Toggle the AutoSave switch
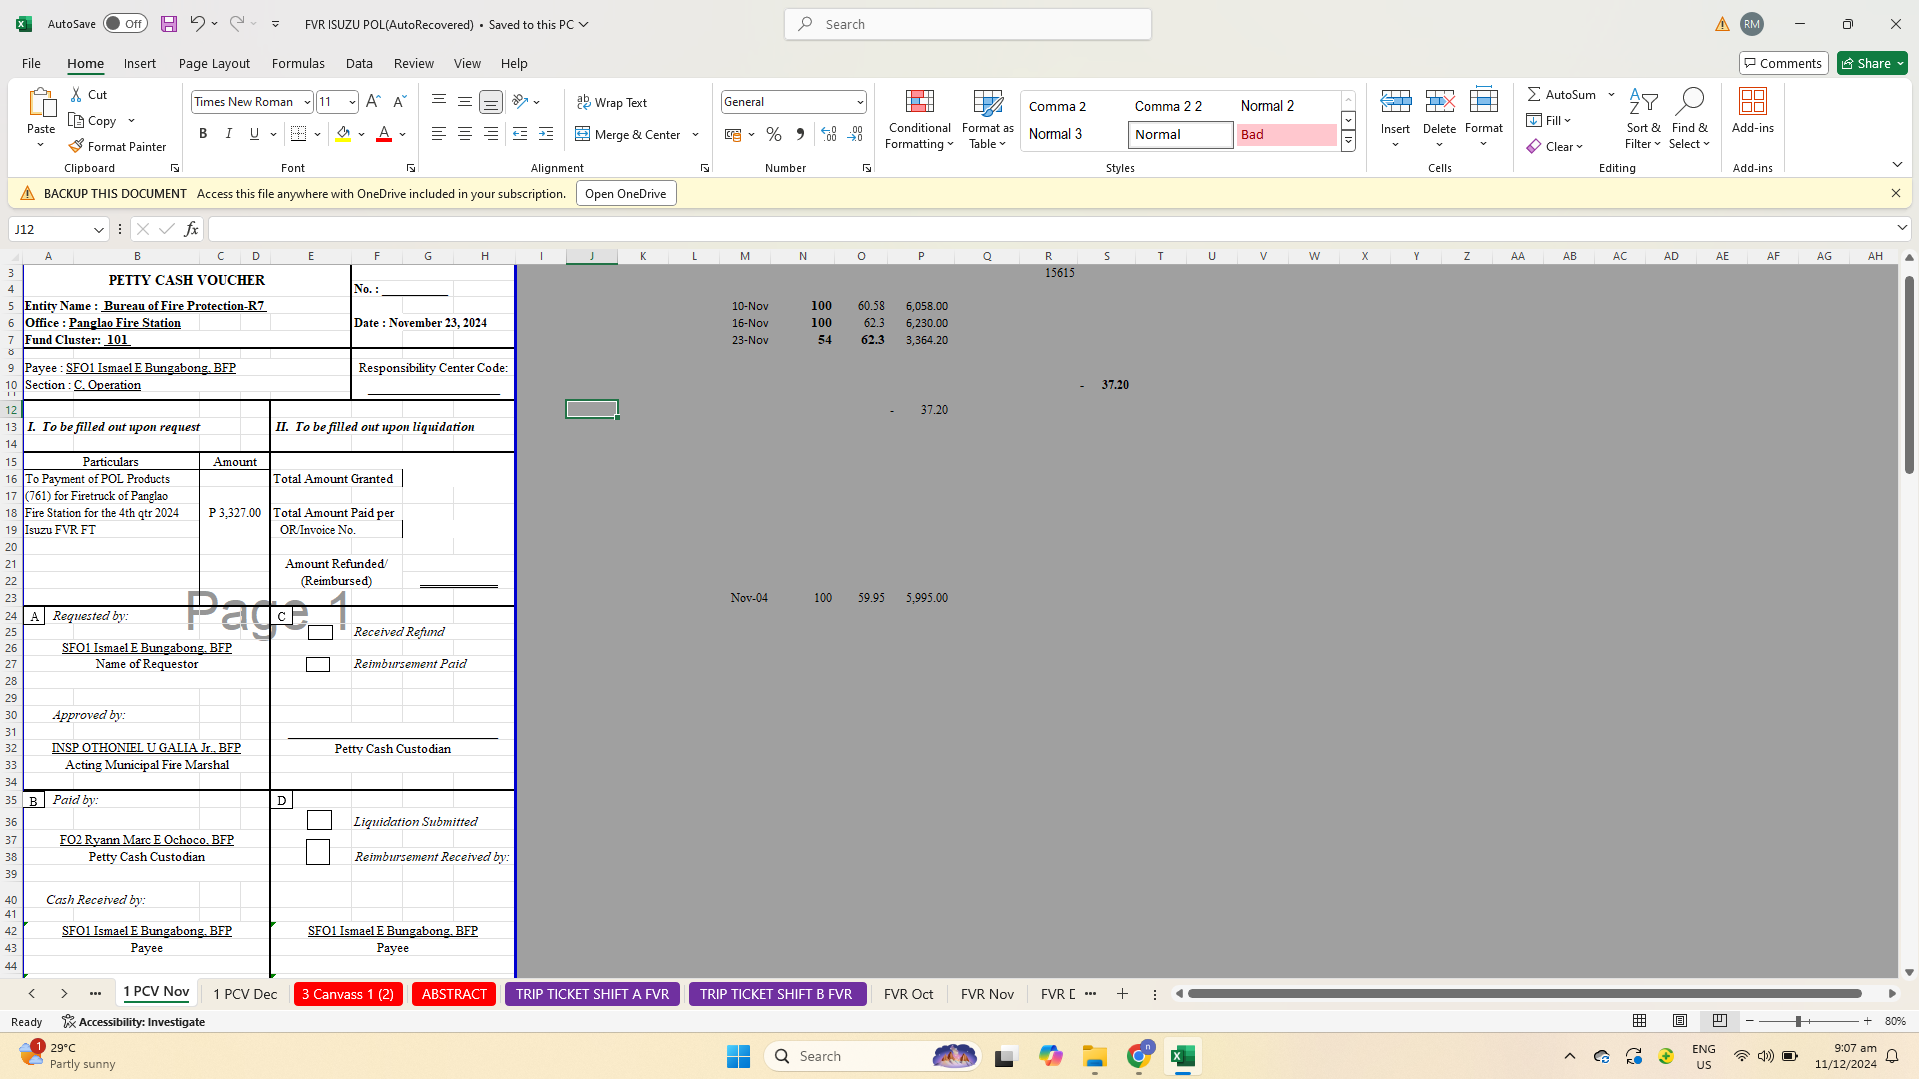 click(124, 24)
